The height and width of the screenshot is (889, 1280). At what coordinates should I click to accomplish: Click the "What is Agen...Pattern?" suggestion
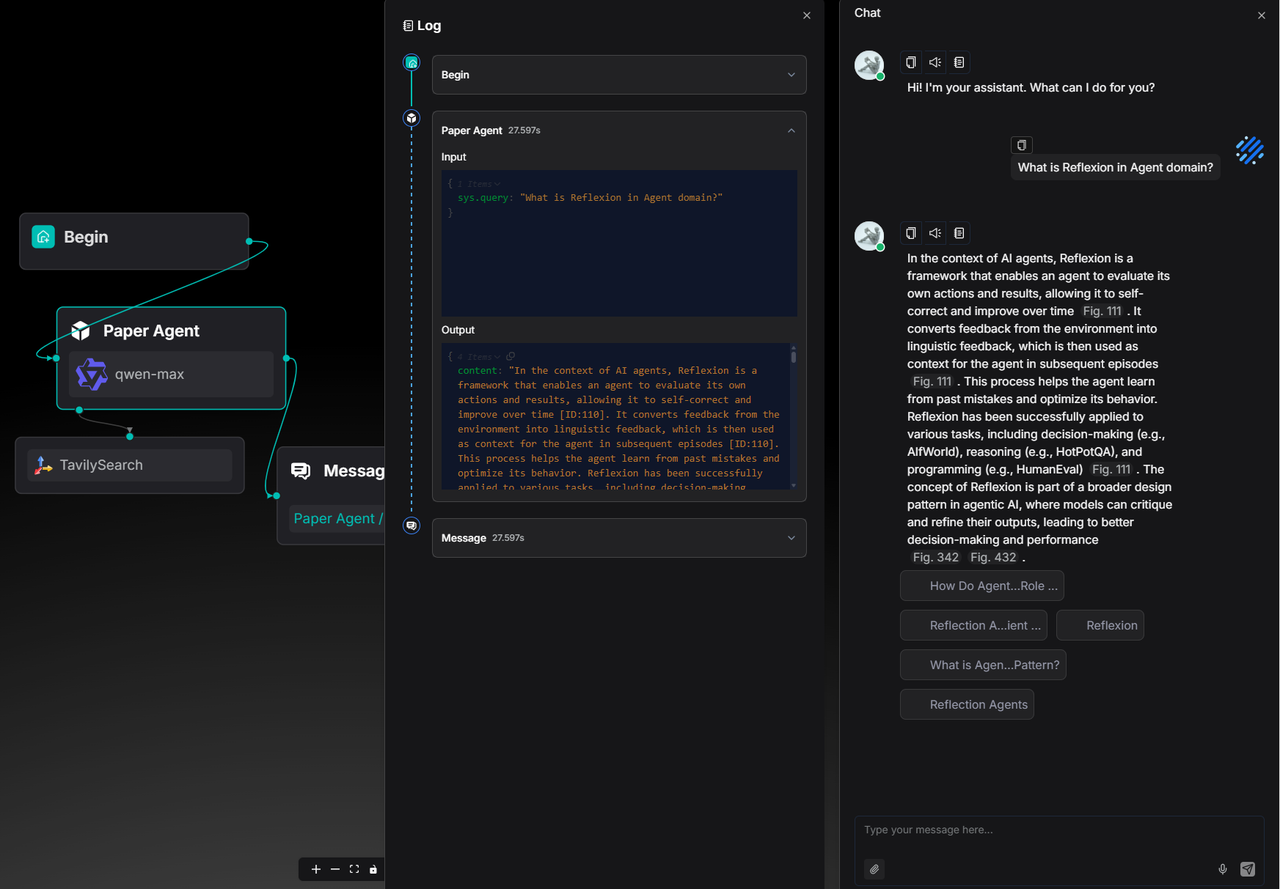click(983, 665)
